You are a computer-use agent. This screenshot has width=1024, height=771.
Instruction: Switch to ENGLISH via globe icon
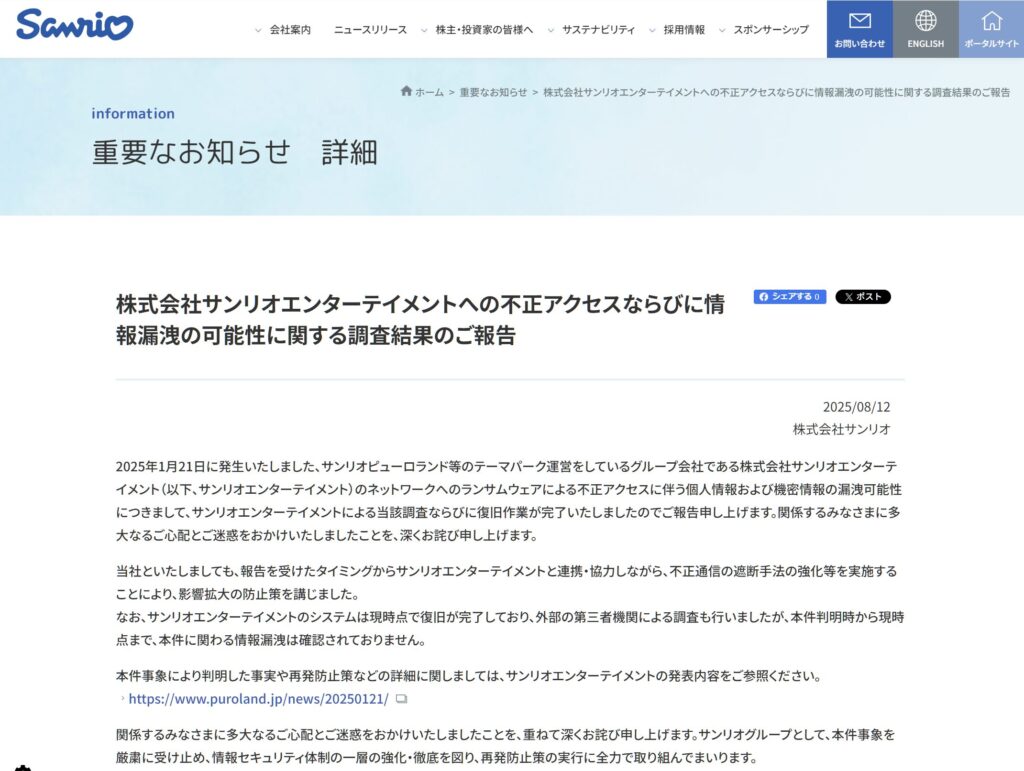[x=925, y=21]
